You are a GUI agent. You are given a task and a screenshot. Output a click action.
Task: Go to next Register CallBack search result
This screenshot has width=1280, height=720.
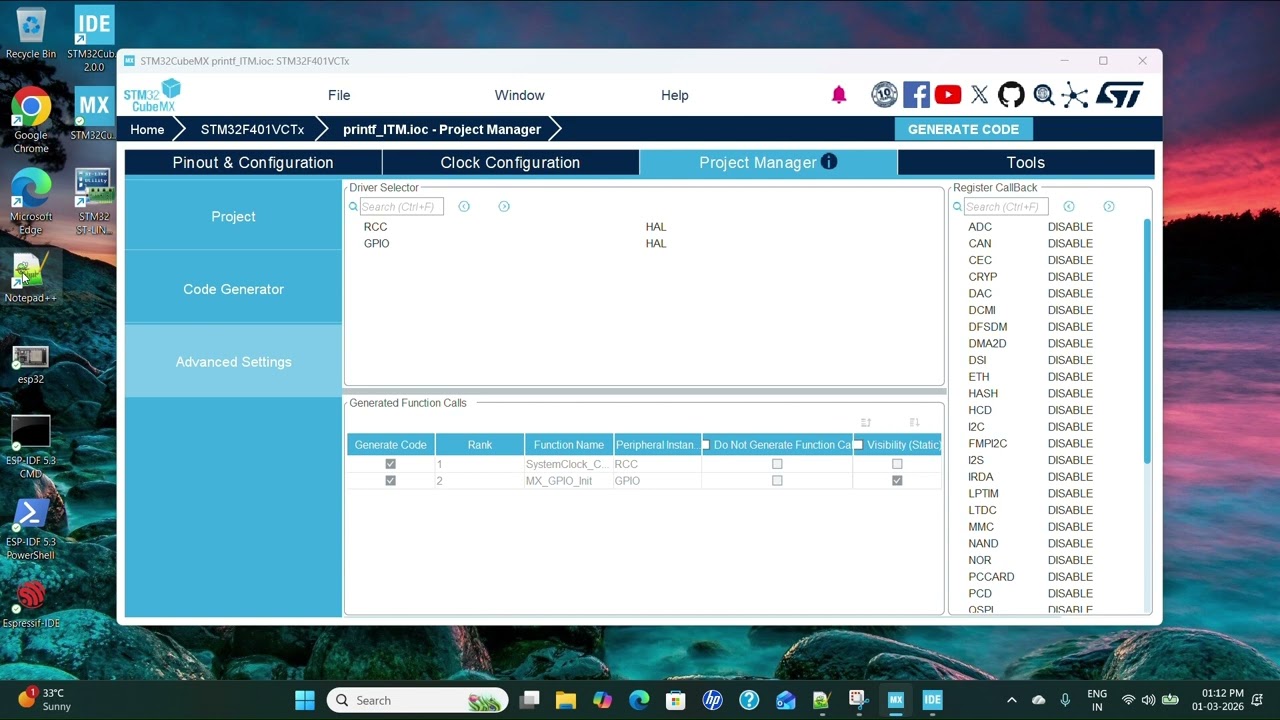1109,206
